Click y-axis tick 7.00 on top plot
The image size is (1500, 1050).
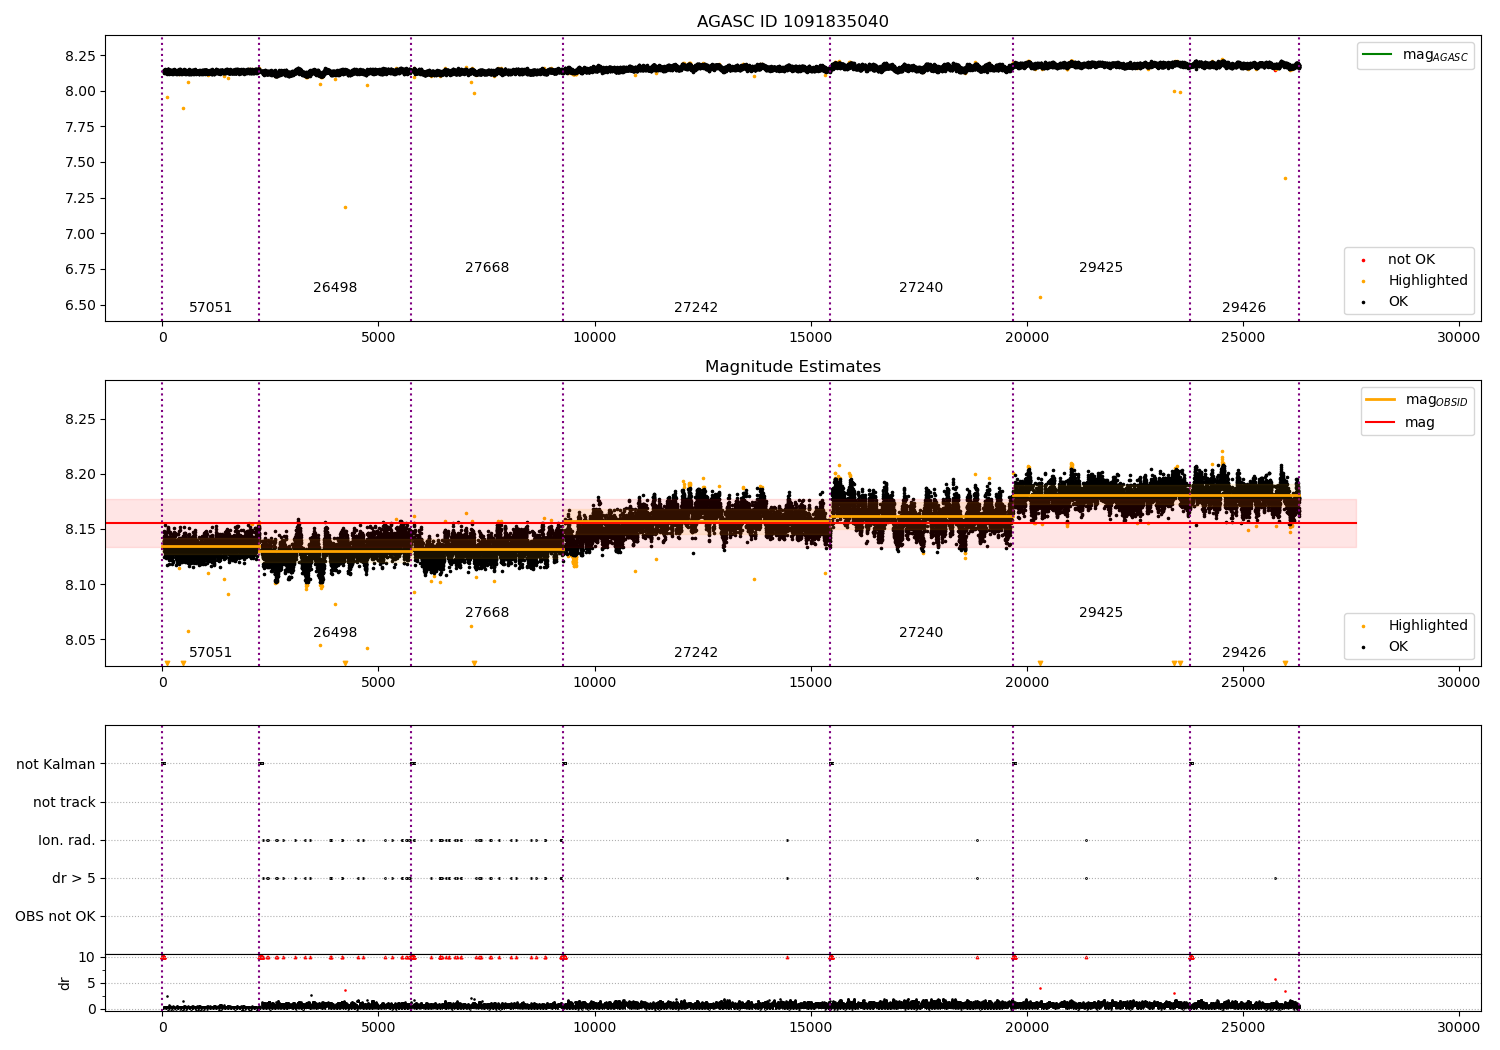(x=80, y=234)
